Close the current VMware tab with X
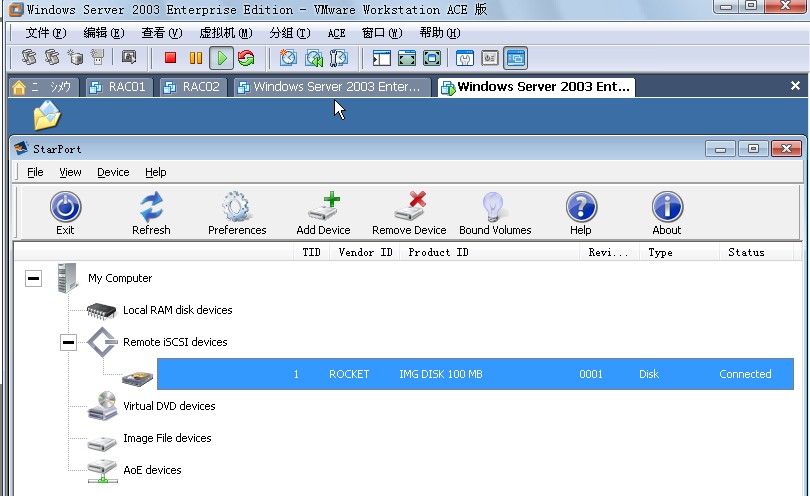This screenshot has width=810, height=496. (x=796, y=86)
